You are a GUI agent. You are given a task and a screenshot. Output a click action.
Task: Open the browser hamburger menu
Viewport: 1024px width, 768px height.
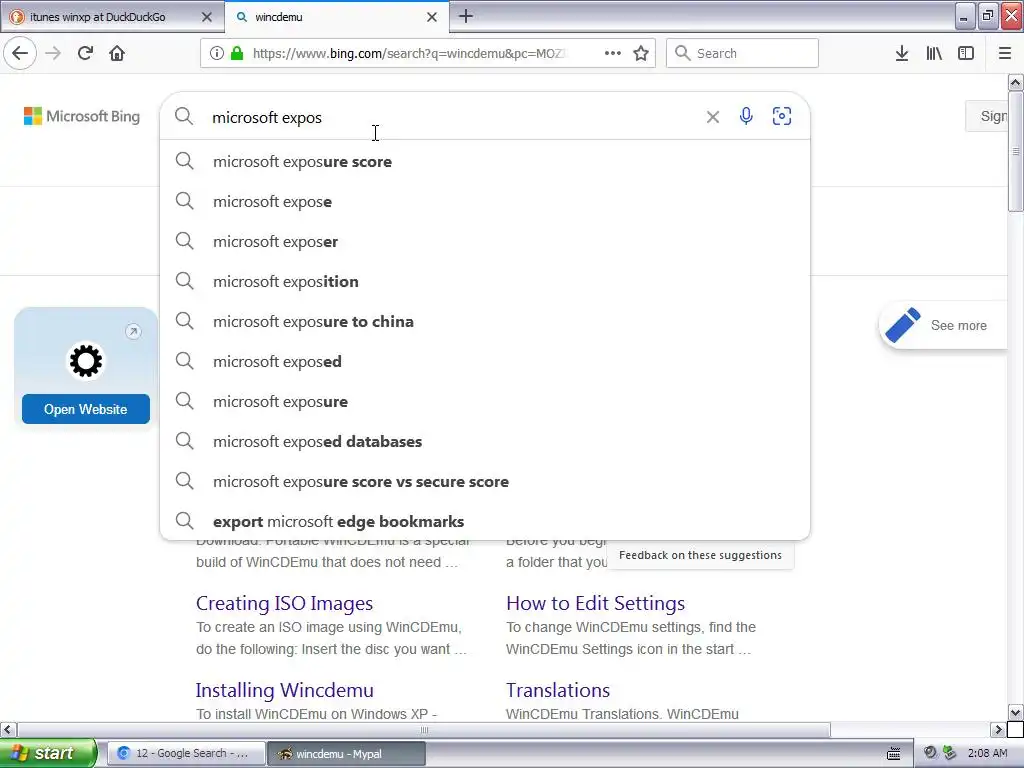coord(1005,53)
